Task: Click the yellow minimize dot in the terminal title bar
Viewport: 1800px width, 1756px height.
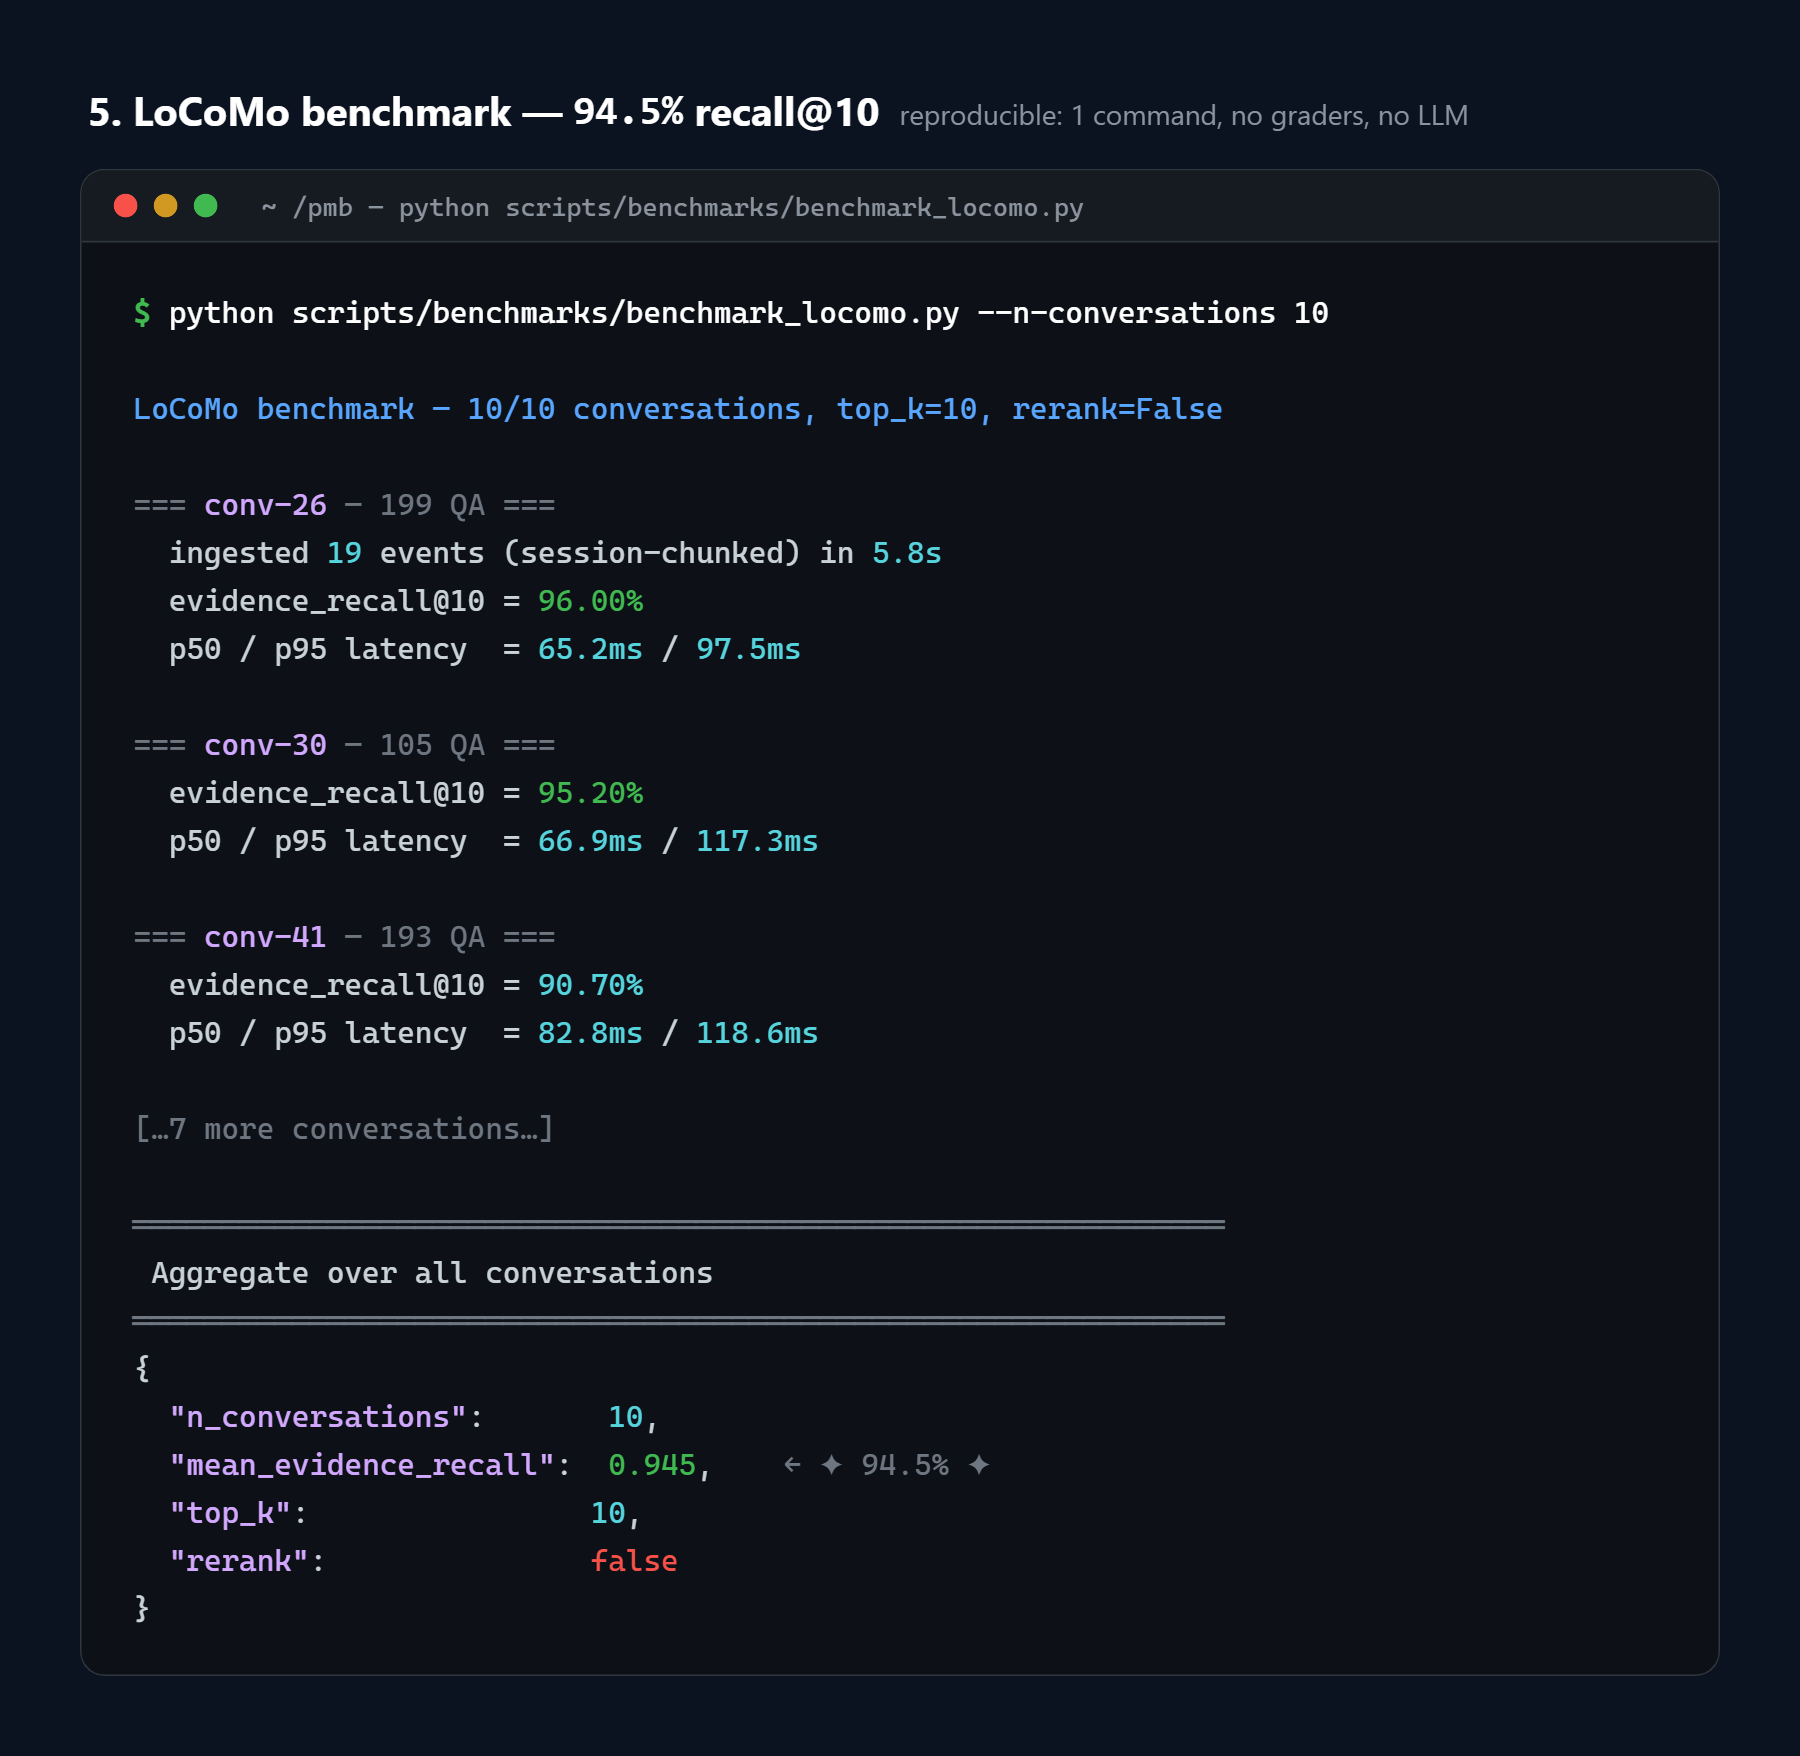Action: pyautogui.click(x=166, y=206)
